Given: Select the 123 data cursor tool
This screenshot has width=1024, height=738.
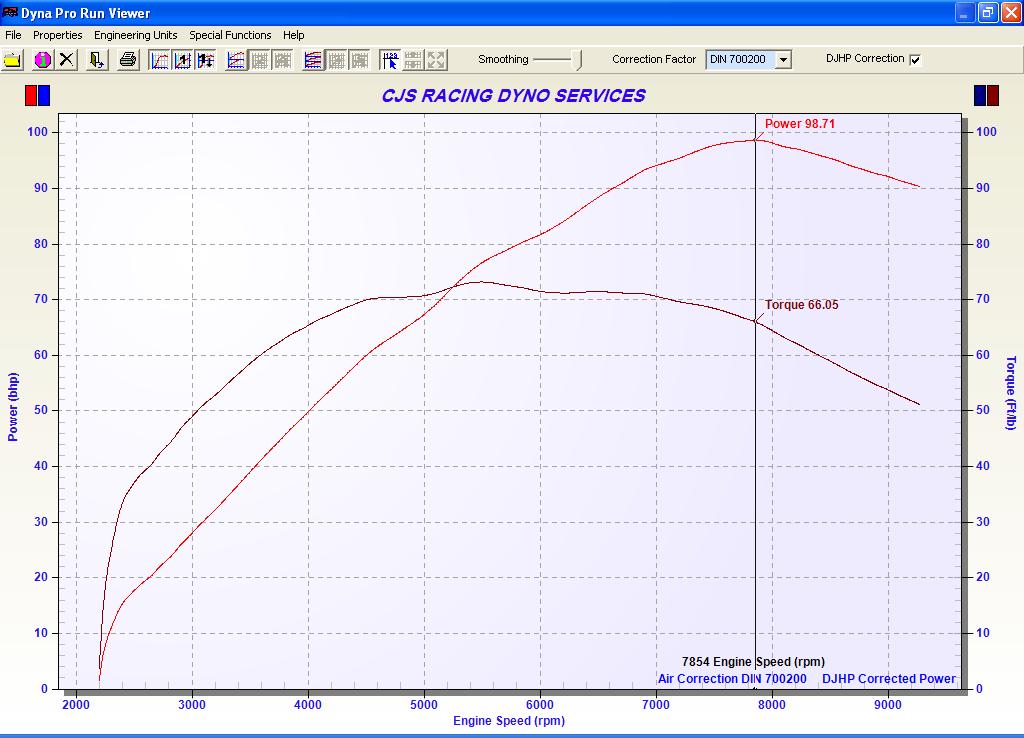Looking at the screenshot, I should click(x=390, y=60).
